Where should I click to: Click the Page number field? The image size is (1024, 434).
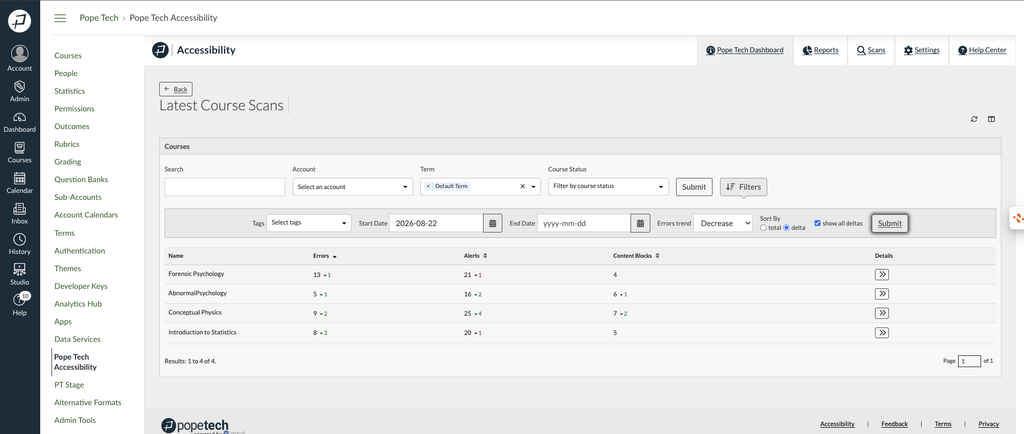point(969,361)
